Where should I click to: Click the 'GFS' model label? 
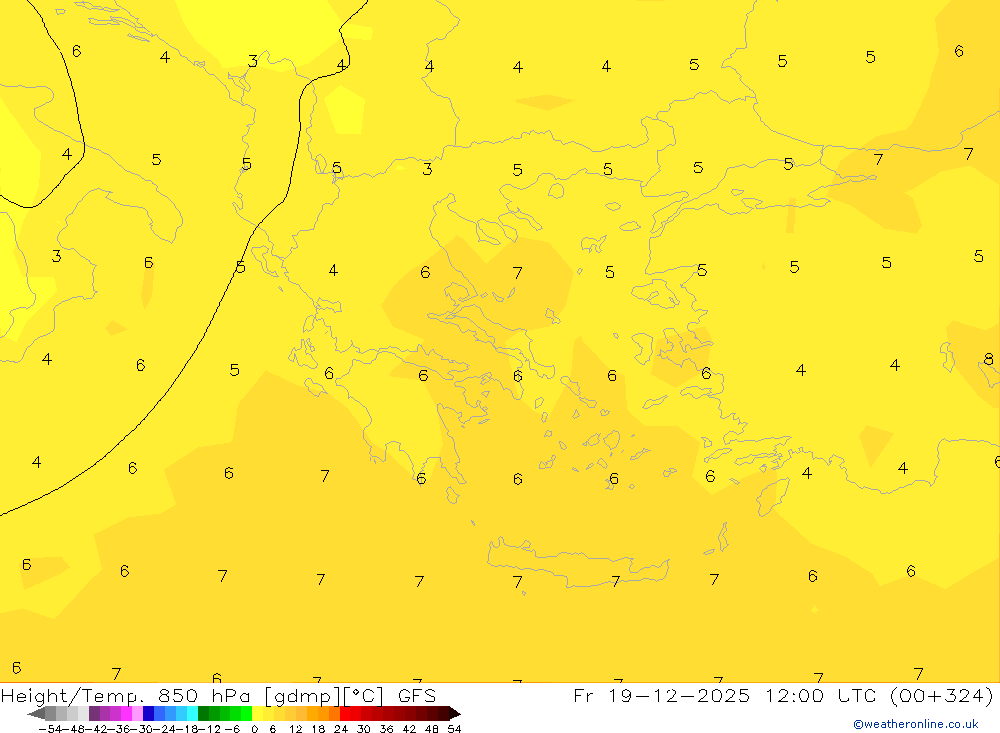[416, 695]
